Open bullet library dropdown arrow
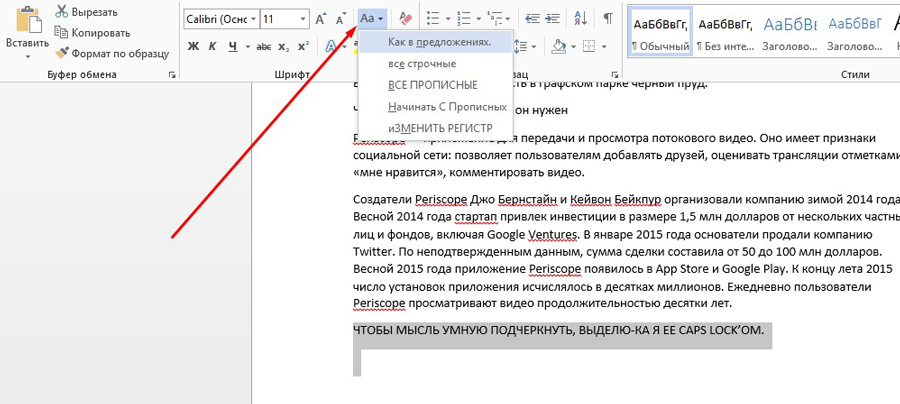Screen dimensions: 900x404 [448, 20]
